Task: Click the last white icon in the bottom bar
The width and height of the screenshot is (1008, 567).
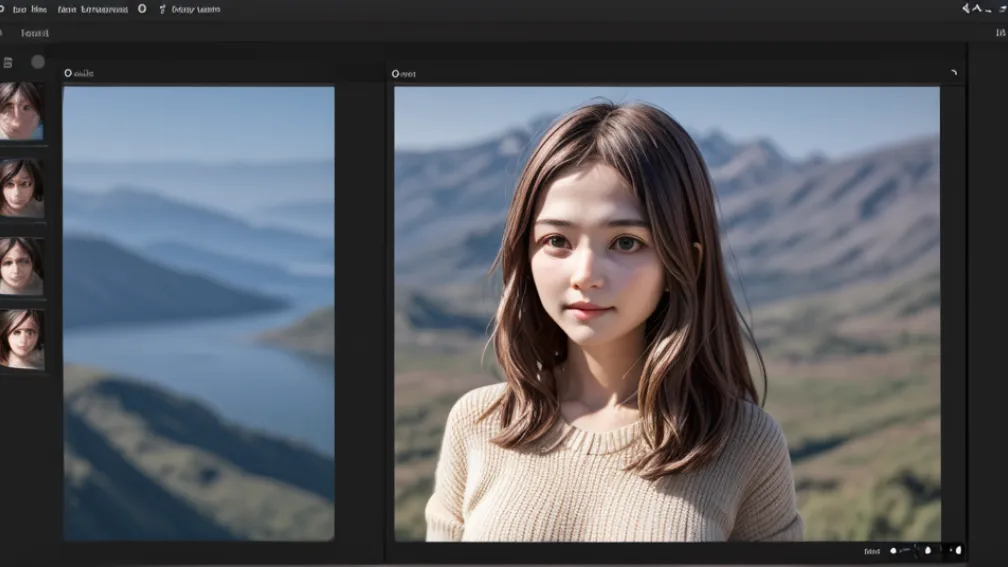Action: (x=957, y=551)
